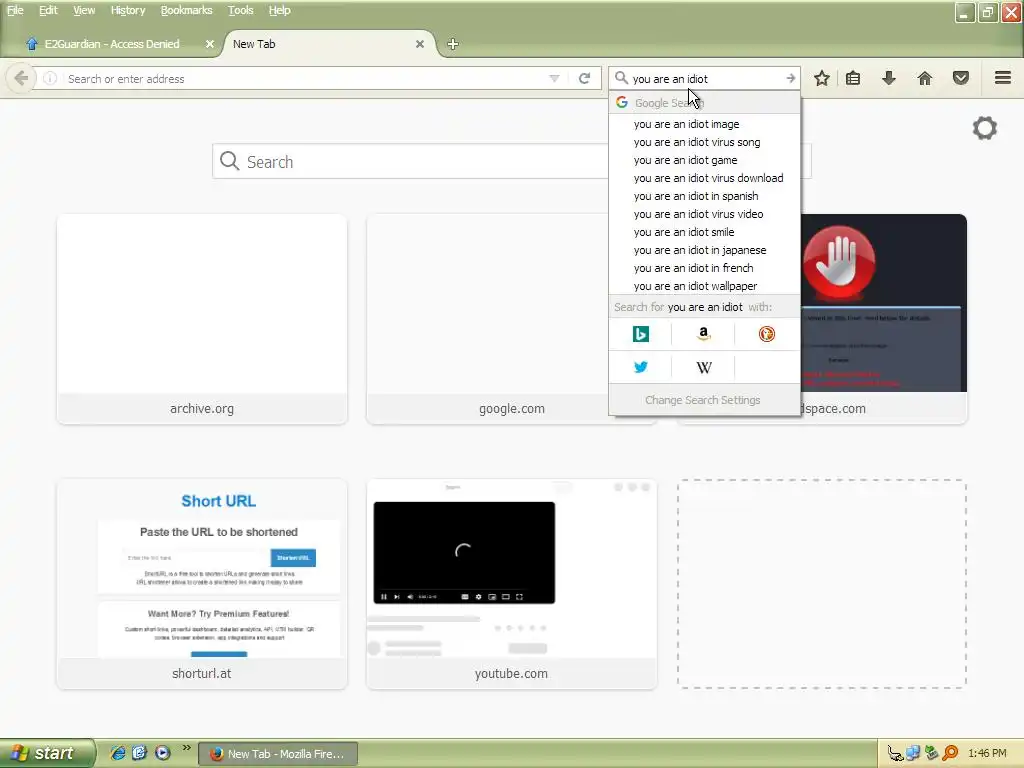The width and height of the screenshot is (1024, 768).
Task: Close the New Tab tab
Action: [x=420, y=44]
